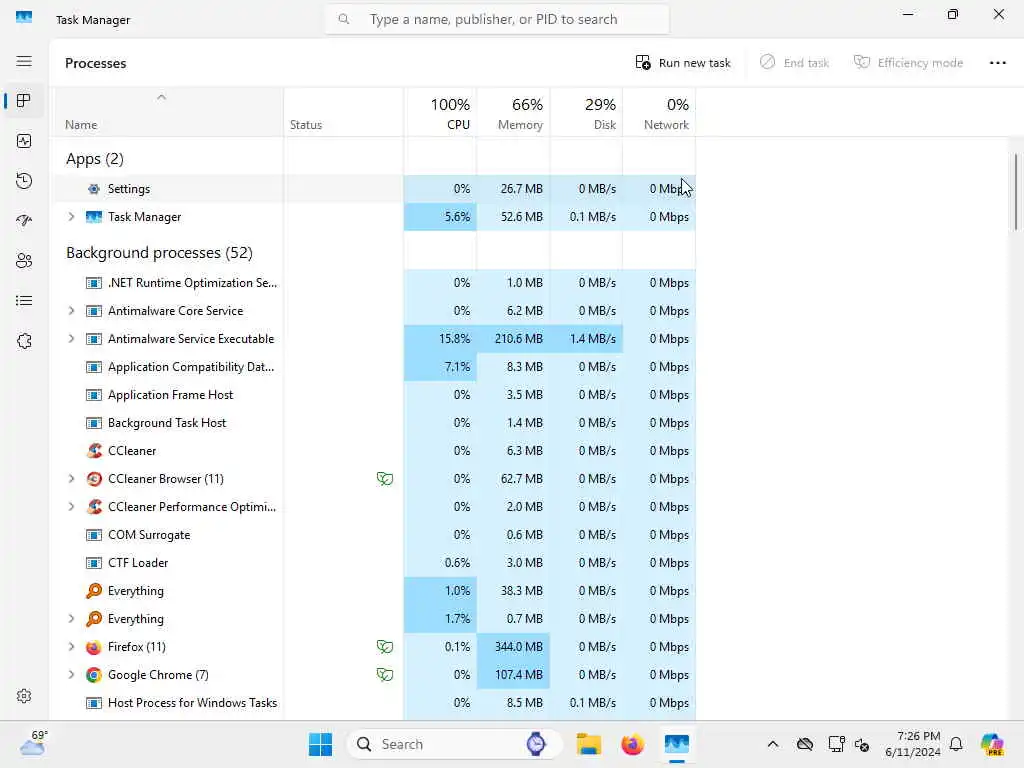1024x768 pixels.
Task: Open the App history sidebar icon
Action: tap(24, 181)
